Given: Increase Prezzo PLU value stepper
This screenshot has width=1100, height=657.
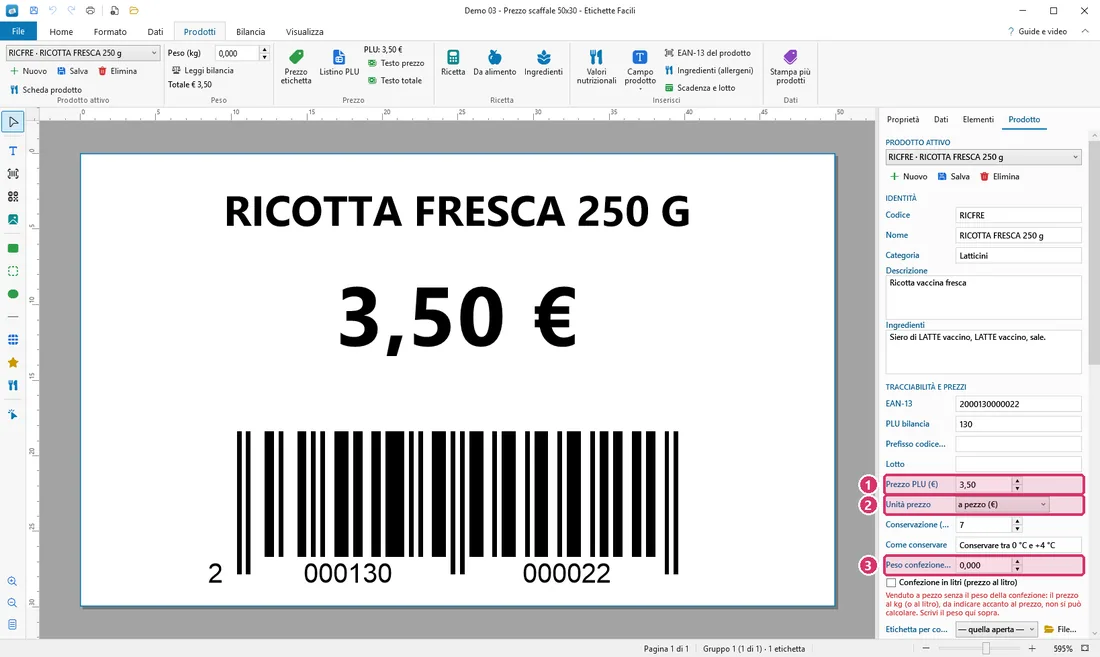Looking at the screenshot, I should point(1017,481).
